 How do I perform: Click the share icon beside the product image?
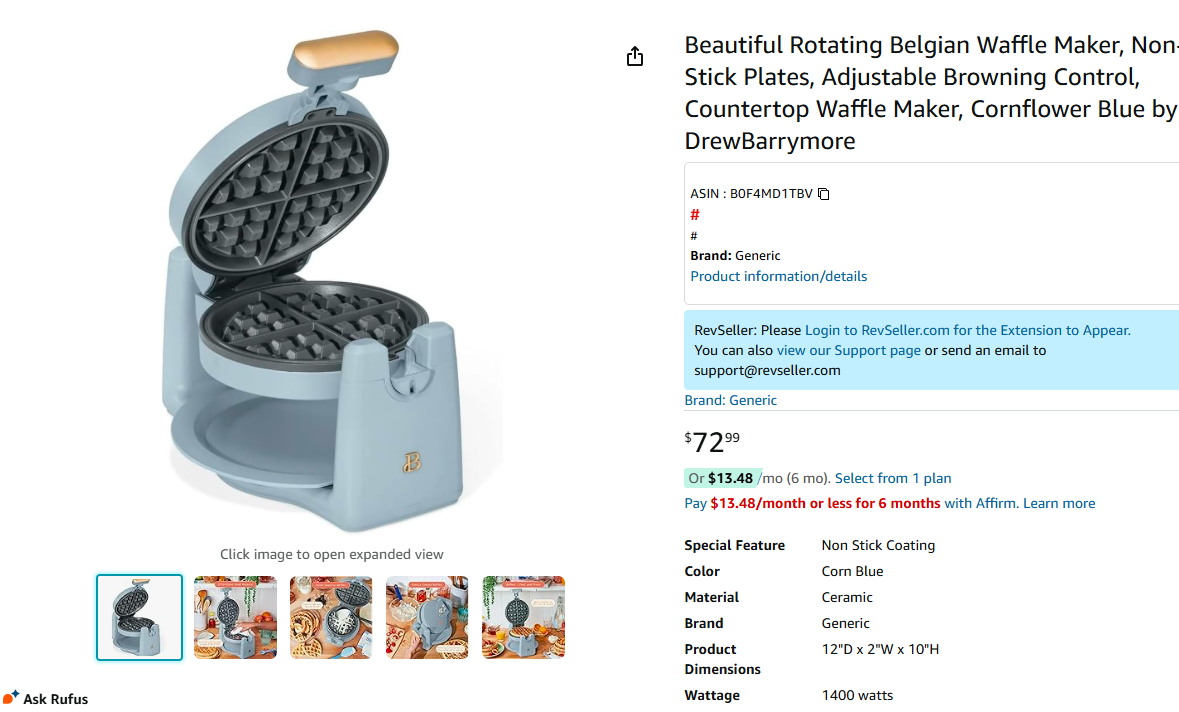[635, 57]
